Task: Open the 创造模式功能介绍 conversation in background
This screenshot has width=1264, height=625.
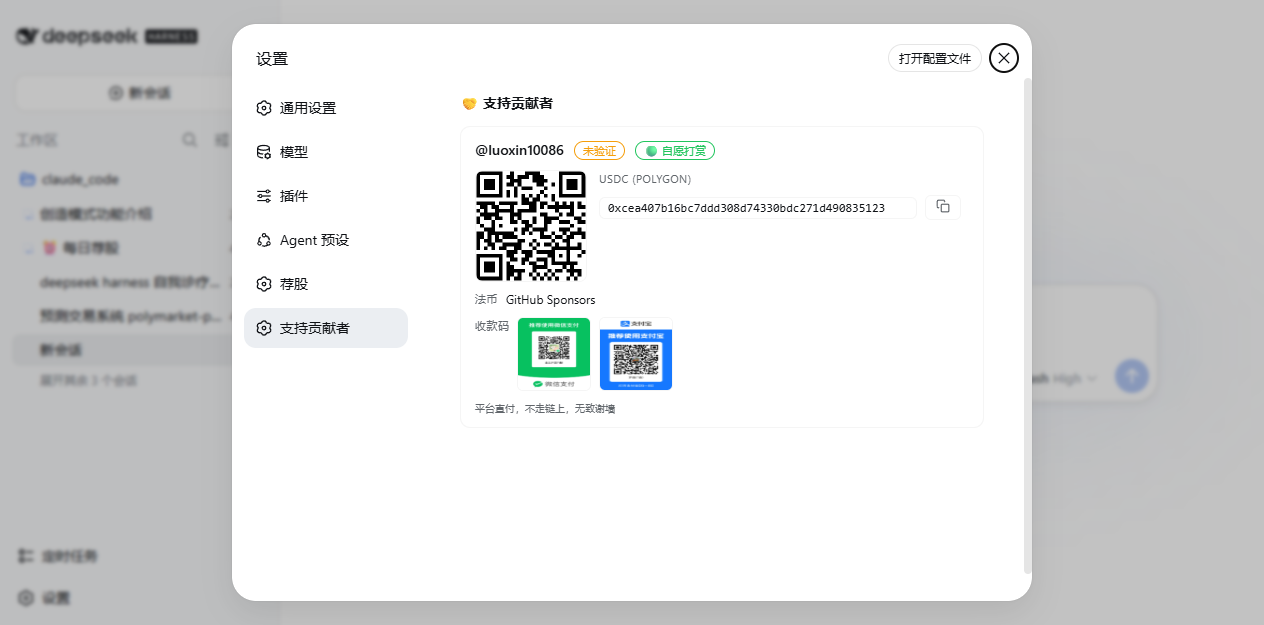Action: coord(96,214)
